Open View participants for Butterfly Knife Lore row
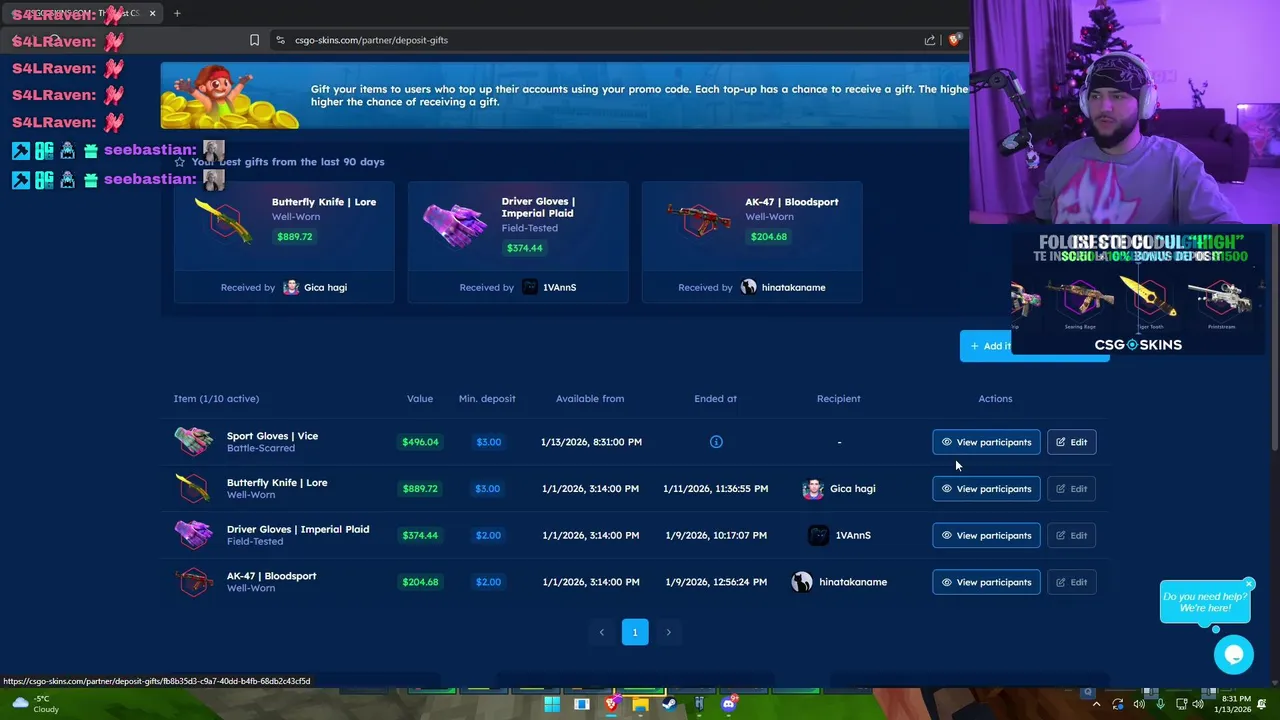This screenshot has width=1280, height=720. coord(986,489)
